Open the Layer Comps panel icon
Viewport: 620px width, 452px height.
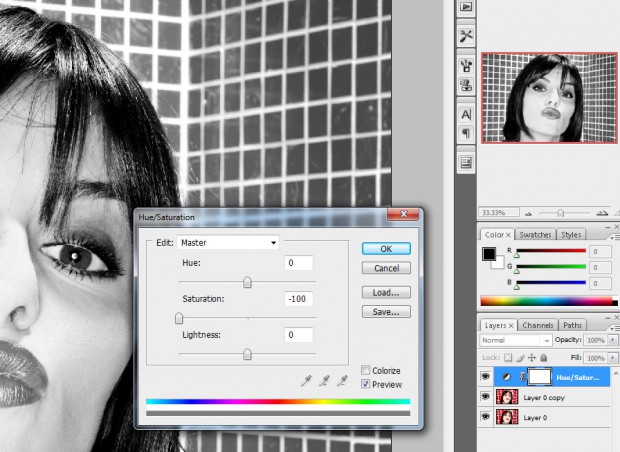(x=466, y=163)
